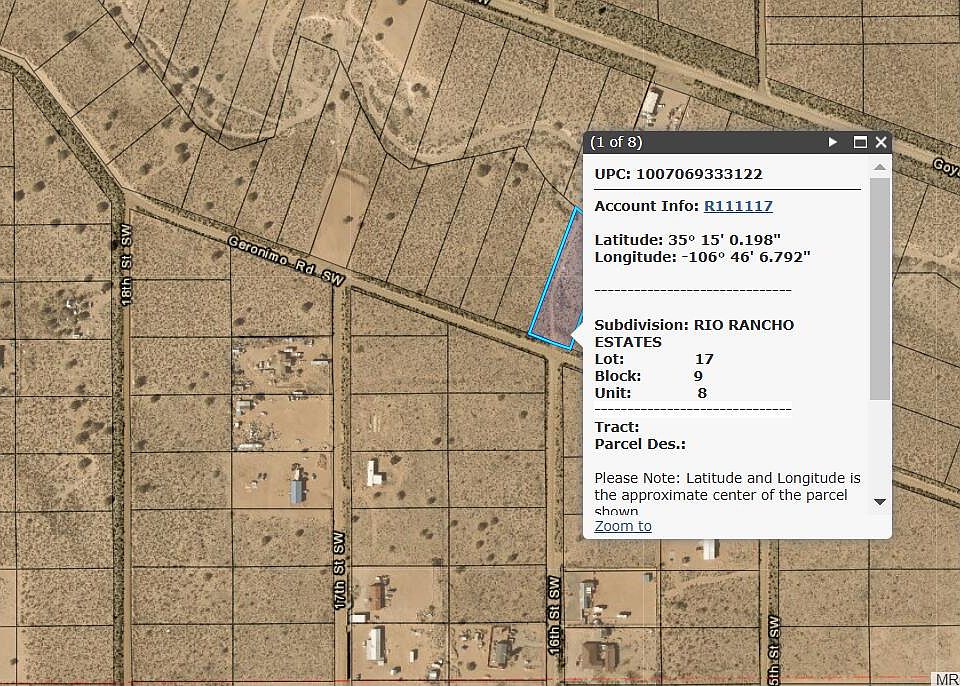Click the Please Note disclaimer text

point(727,494)
